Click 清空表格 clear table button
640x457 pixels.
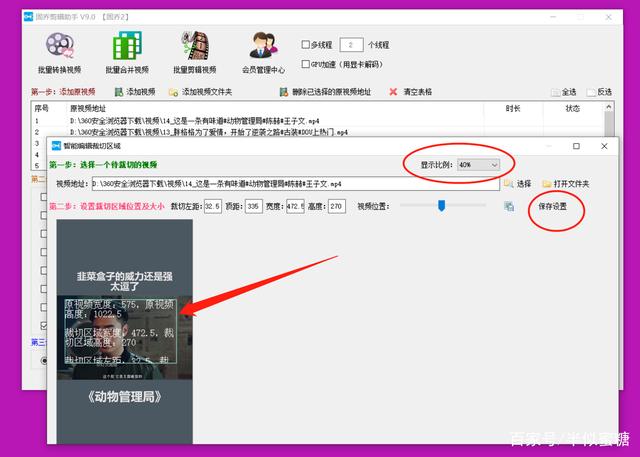411,92
